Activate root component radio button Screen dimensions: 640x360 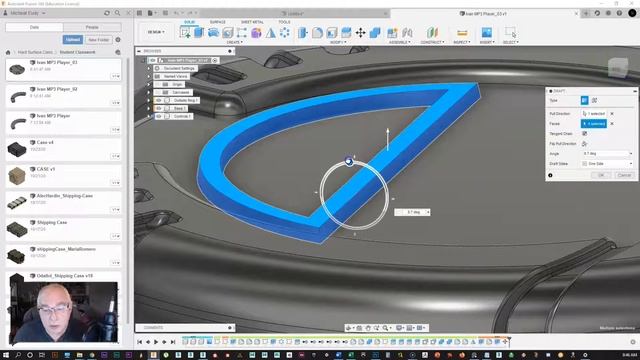(x=215, y=60)
